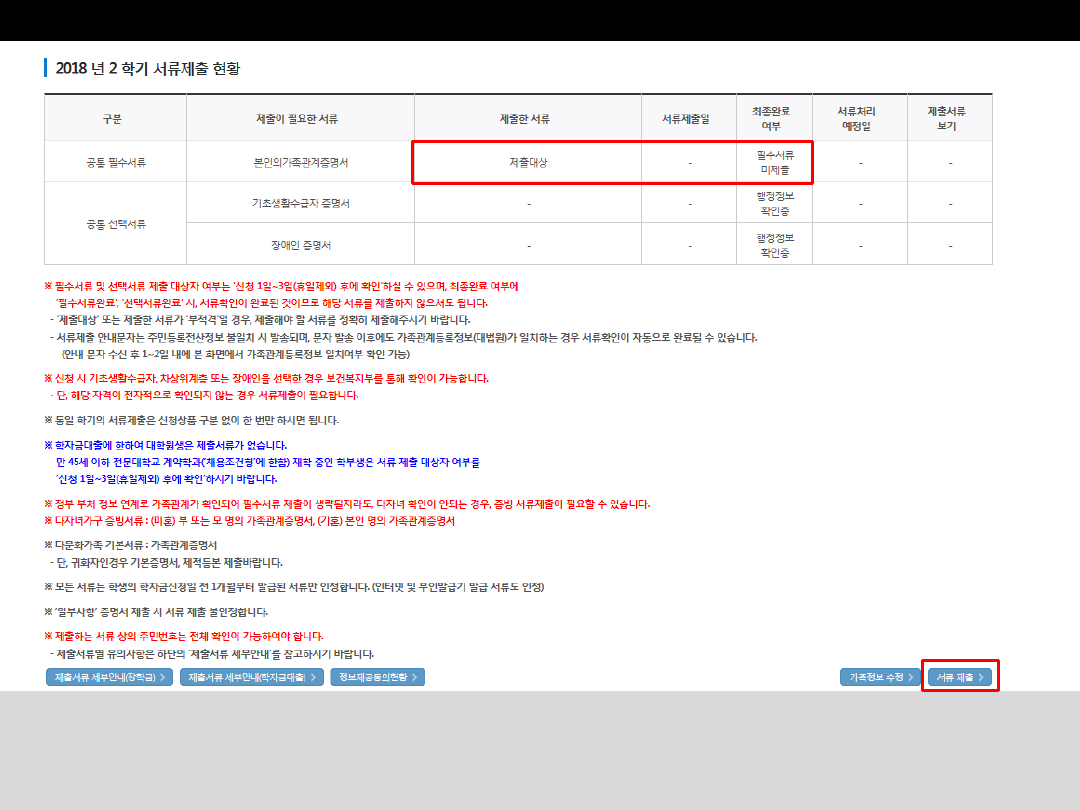Click the 최종완료 여부 column header
The width and height of the screenshot is (1080, 810).
click(x=774, y=119)
